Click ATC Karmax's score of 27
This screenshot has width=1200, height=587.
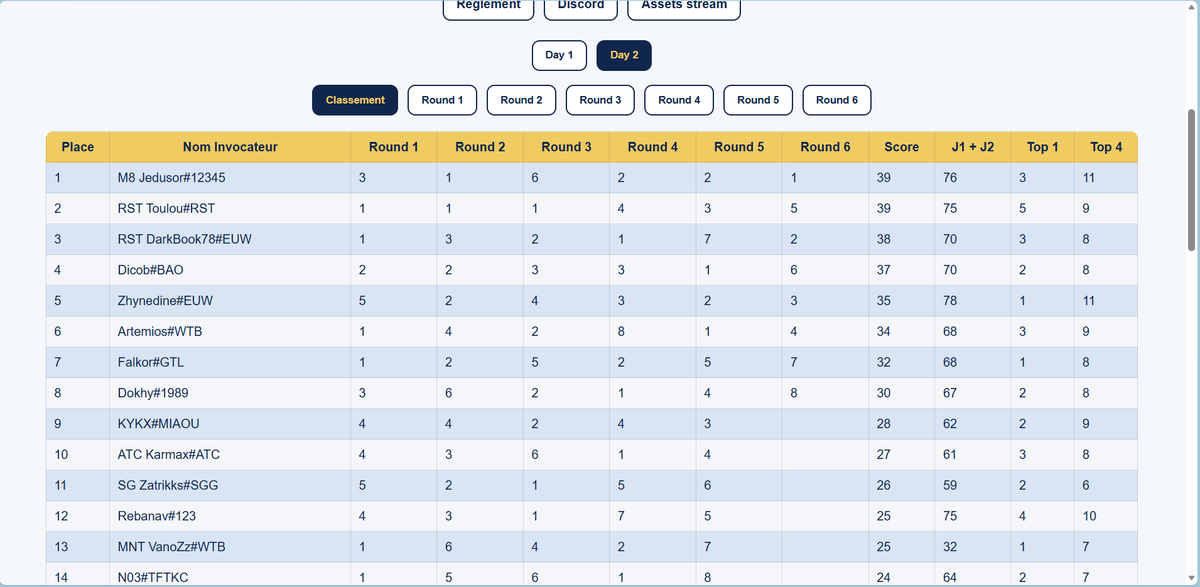pos(884,455)
